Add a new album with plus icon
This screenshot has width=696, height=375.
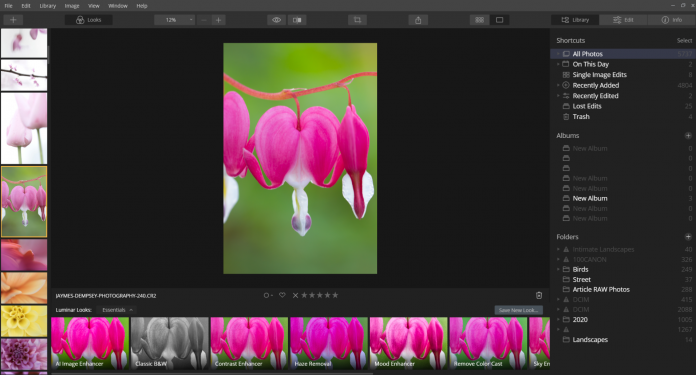688,135
